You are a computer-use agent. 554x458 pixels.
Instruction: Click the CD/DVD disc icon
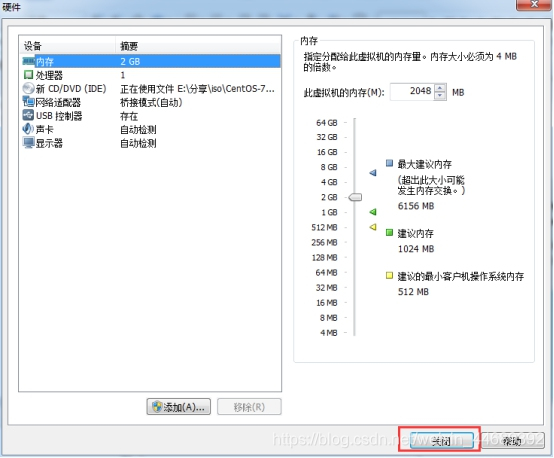[28, 88]
